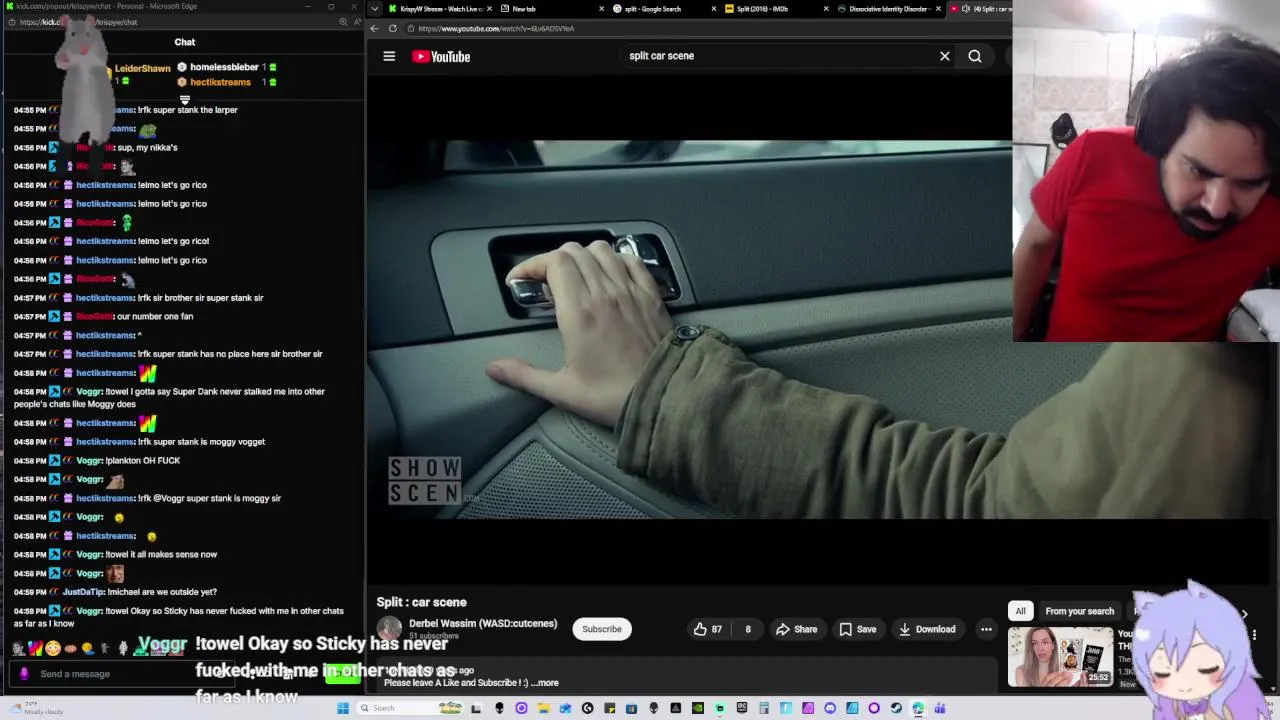Viewport: 1280px width, 720px height.
Task: Click the Windows taskbar Search box
Action: point(410,708)
